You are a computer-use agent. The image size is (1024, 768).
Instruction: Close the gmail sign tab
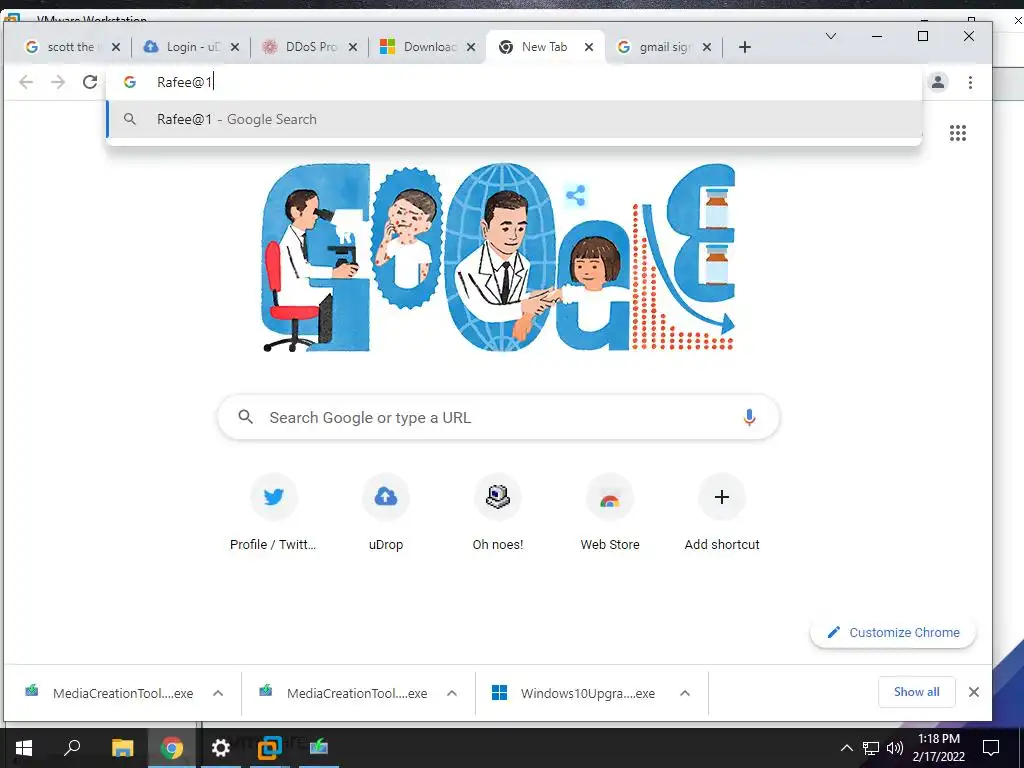coord(707,47)
